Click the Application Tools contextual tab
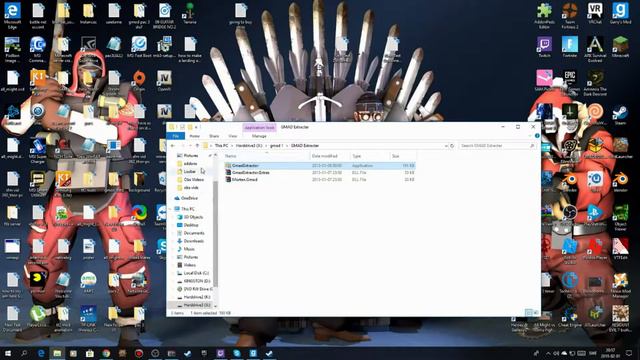 [x=259, y=127]
